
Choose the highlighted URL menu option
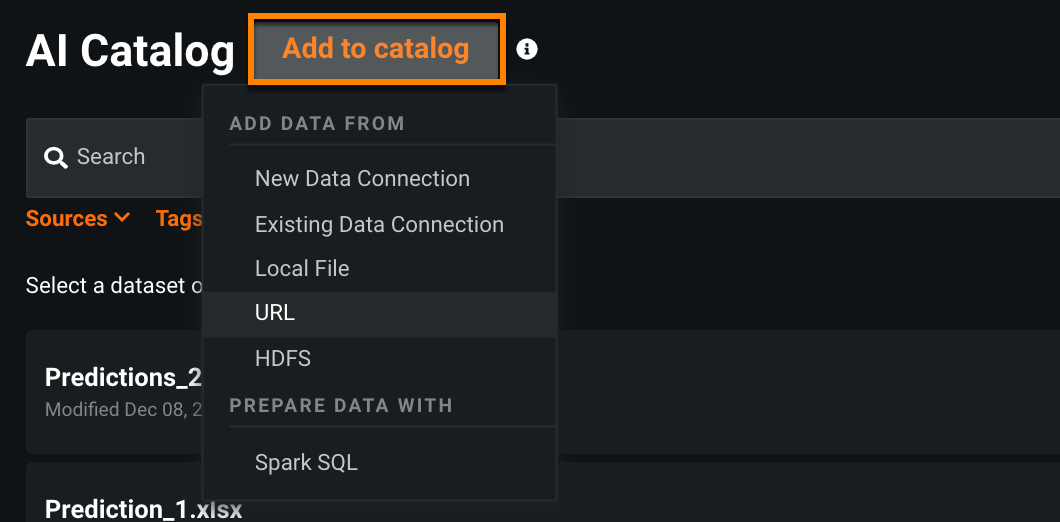[x=275, y=313]
